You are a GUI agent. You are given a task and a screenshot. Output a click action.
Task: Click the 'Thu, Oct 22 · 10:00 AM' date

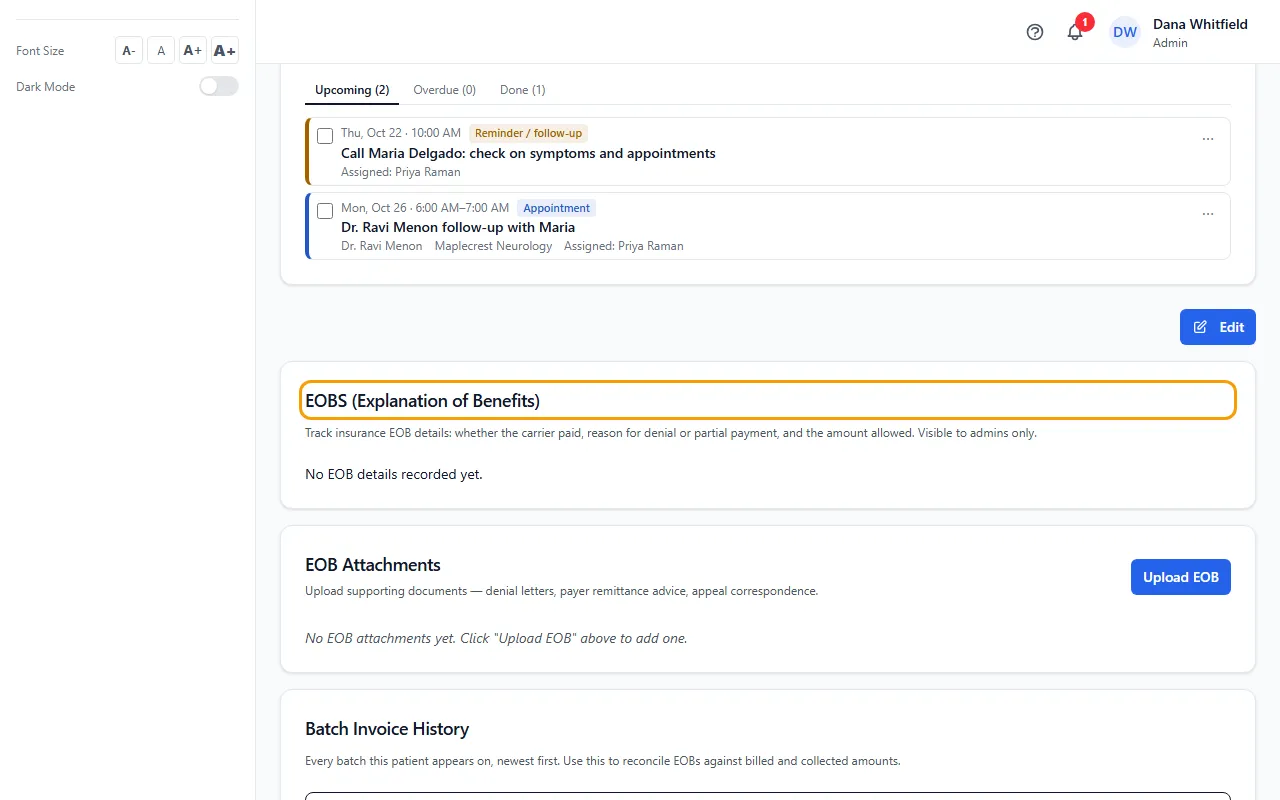click(x=401, y=133)
